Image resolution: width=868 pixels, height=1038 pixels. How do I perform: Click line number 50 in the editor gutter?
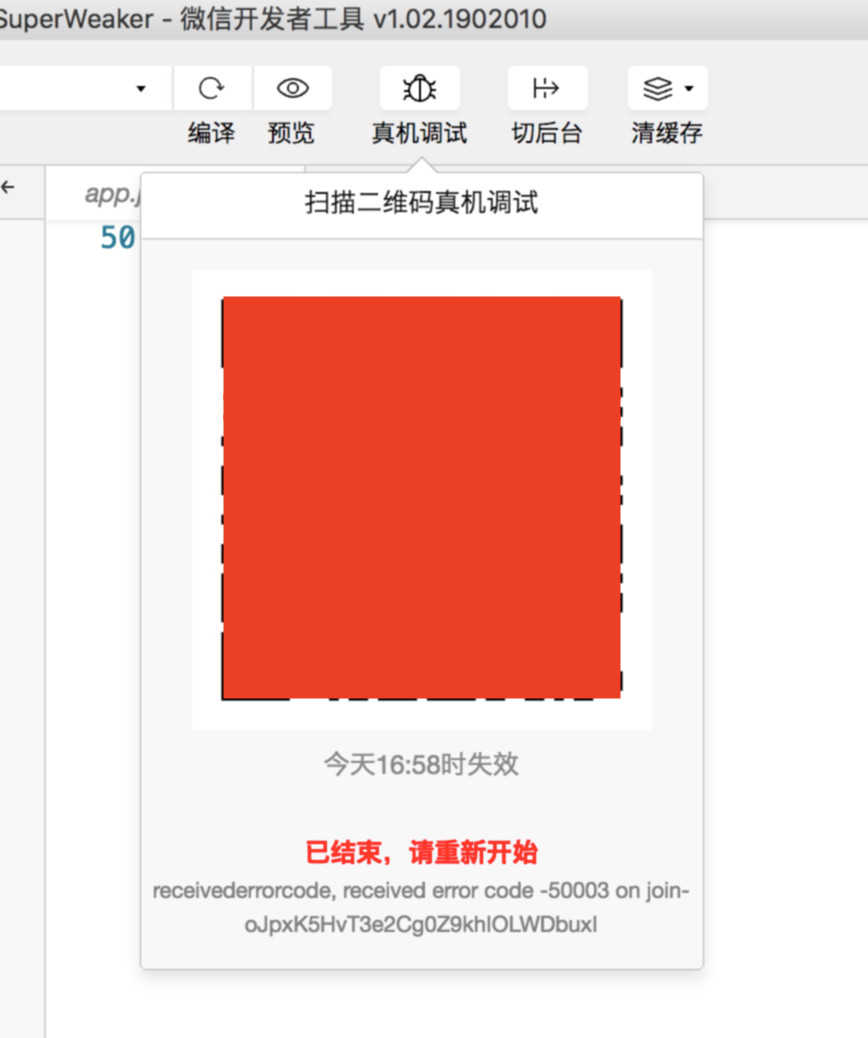point(118,238)
